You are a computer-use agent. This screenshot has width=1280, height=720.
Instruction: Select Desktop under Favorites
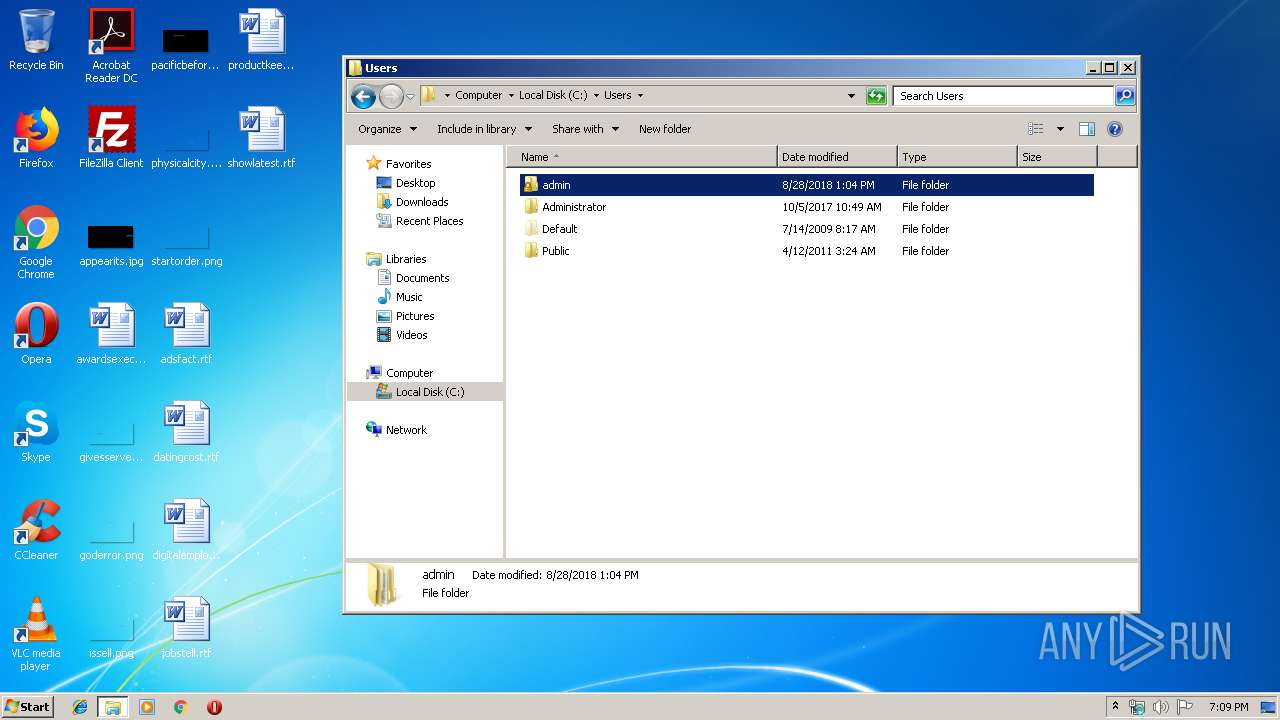(415, 183)
